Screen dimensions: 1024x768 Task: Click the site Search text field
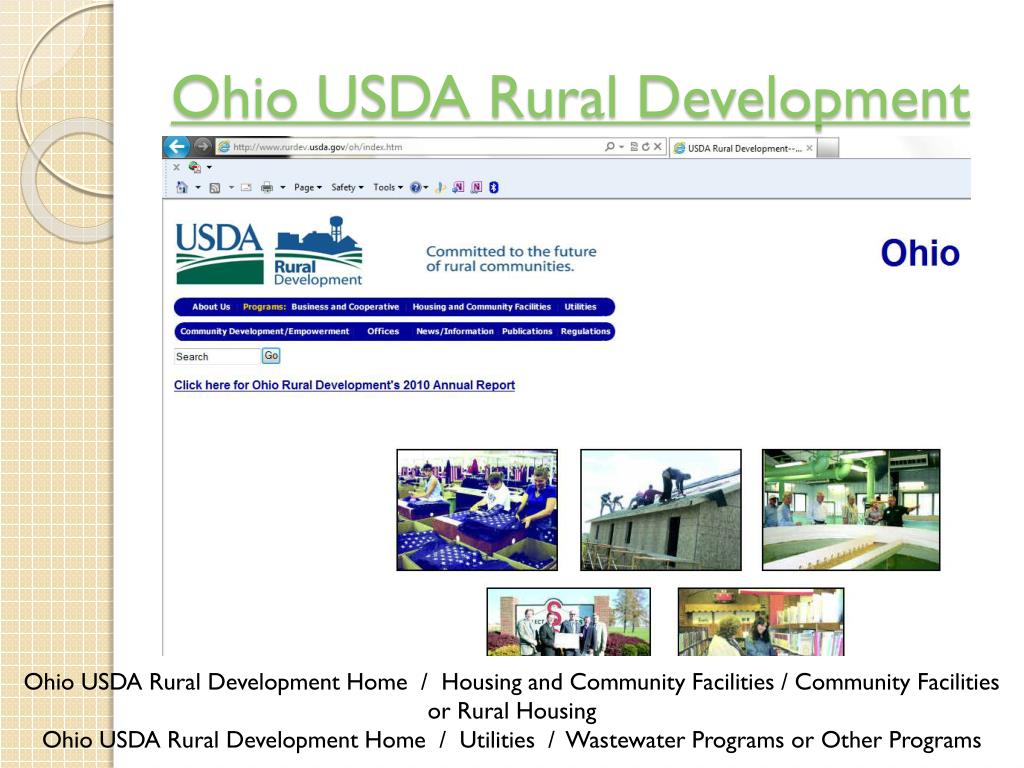[217, 357]
